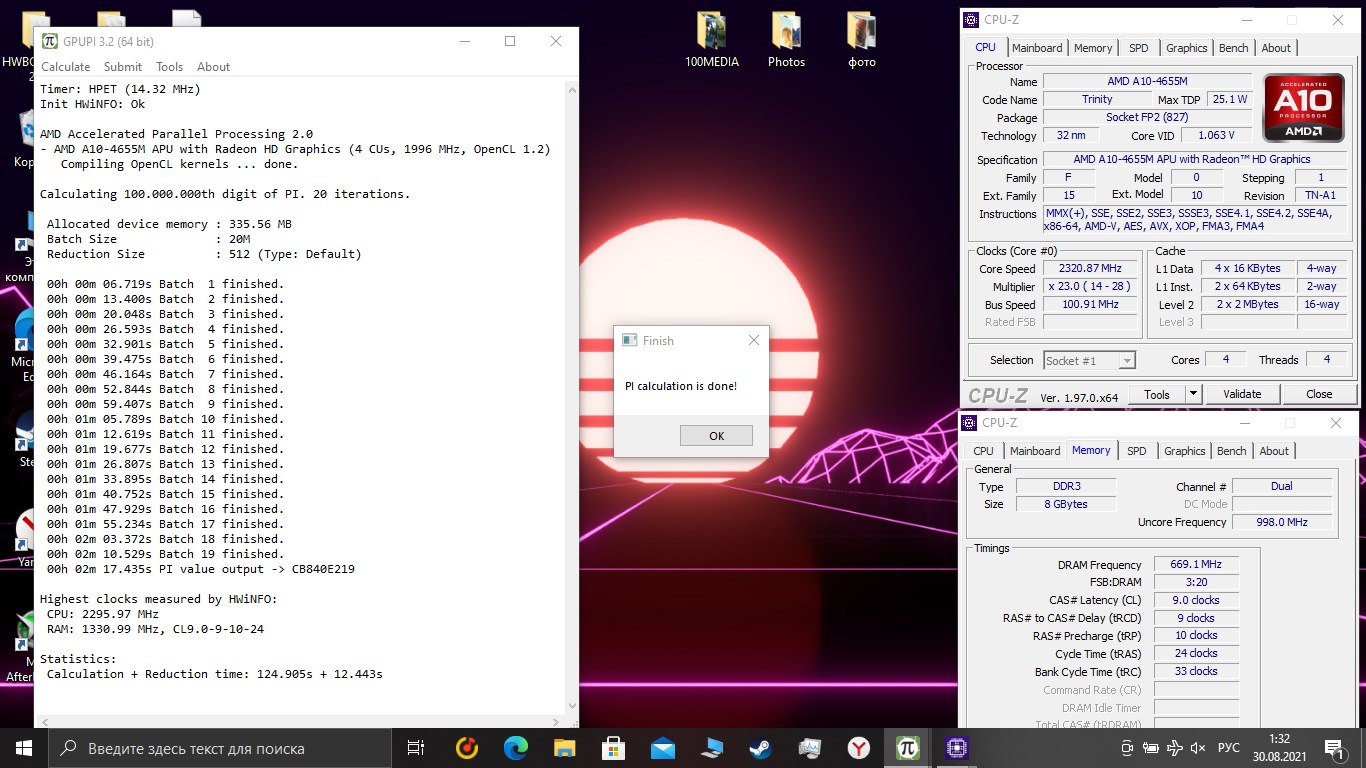Screen dimensions: 1366x768
Task: Switch to Mainboard tab in upper CPU-Z
Action: click(1037, 48)
